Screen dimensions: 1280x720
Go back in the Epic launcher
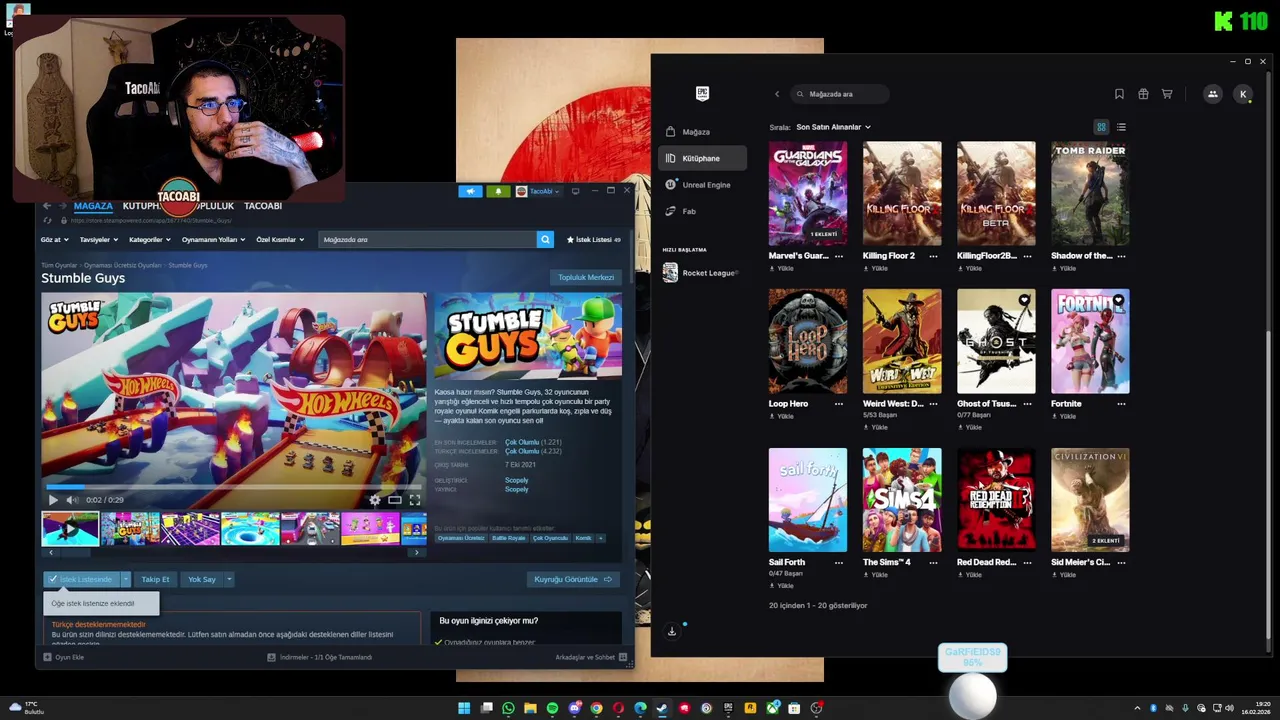777,94
